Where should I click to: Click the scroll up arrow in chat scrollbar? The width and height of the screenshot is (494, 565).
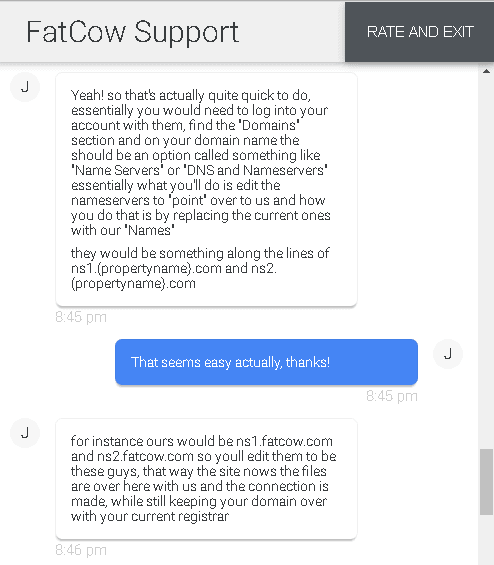486,71
